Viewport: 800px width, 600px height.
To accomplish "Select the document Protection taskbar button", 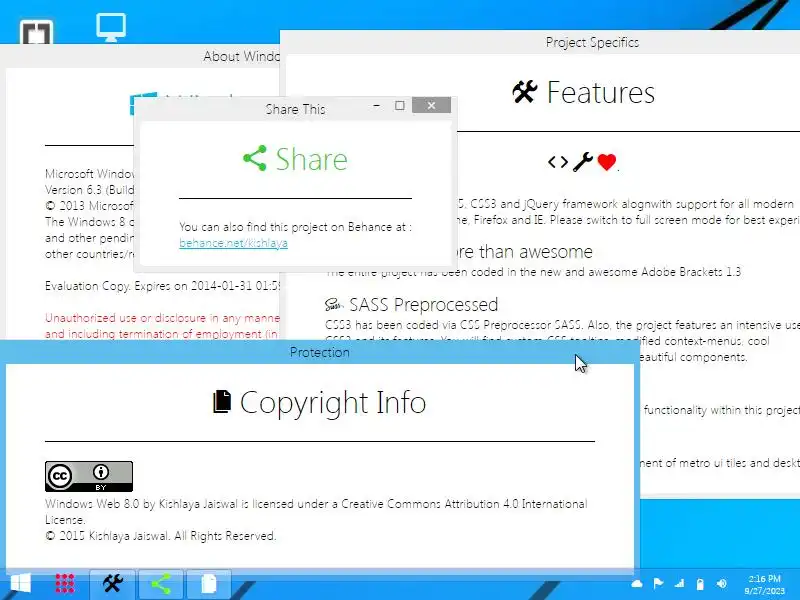I will [x=209, y=584].
